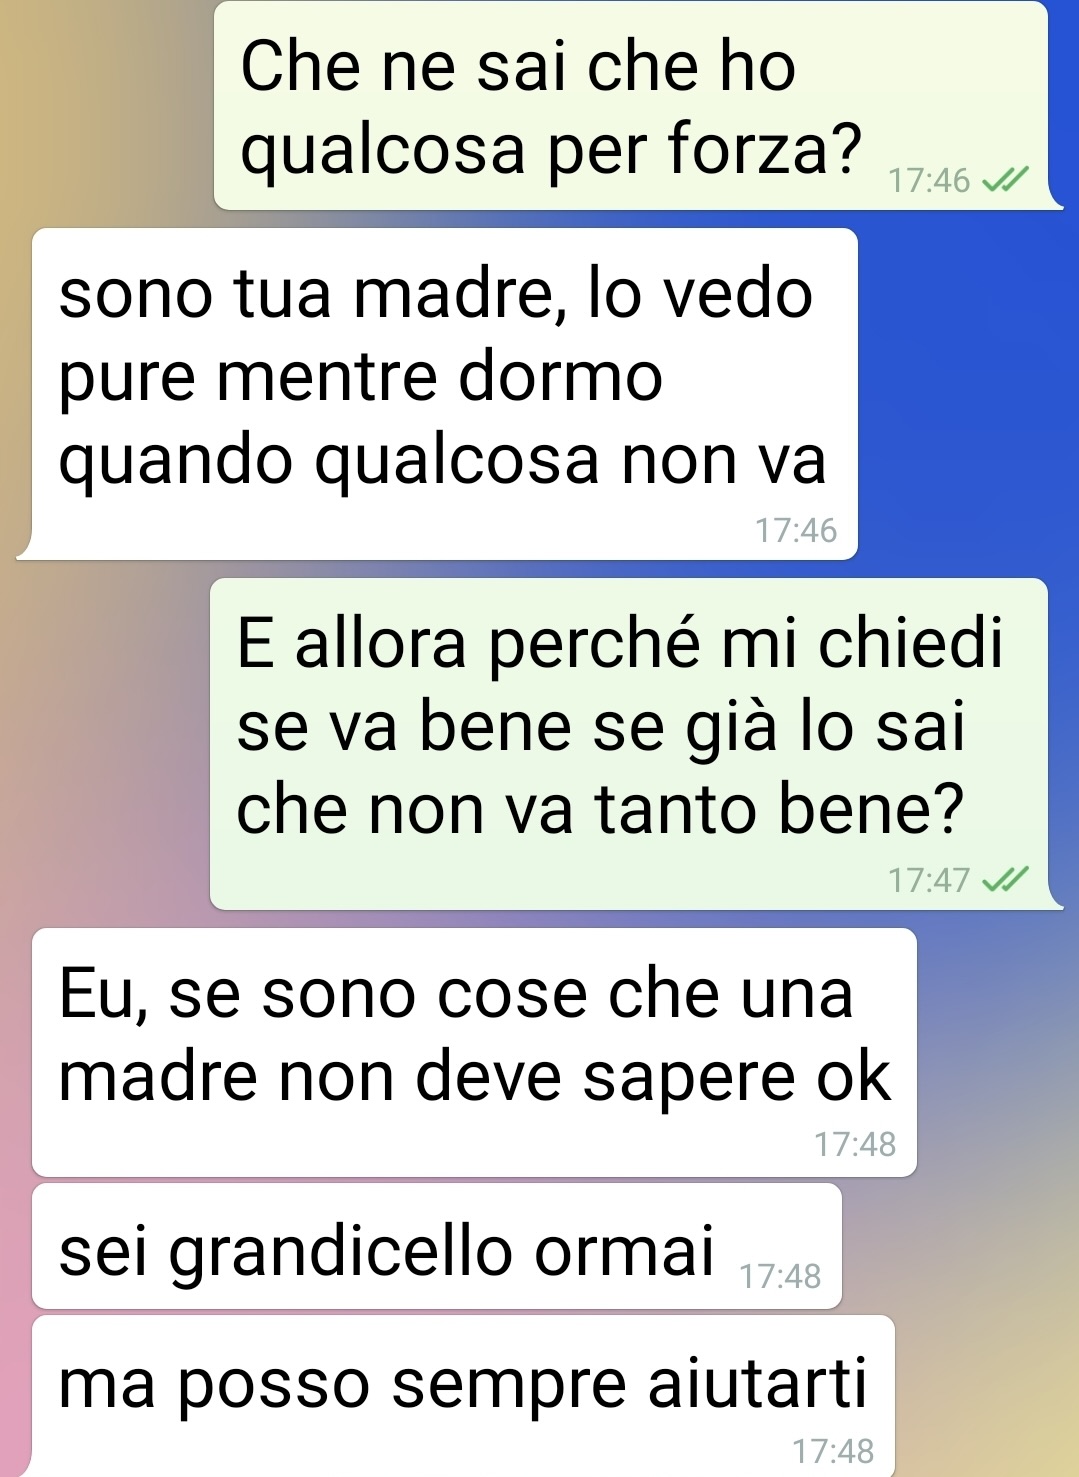Viewport: 1079px width, 1477px height.
Task: Select the 'Eu, se sono cose' message bubble
Action: [474, 1052]
